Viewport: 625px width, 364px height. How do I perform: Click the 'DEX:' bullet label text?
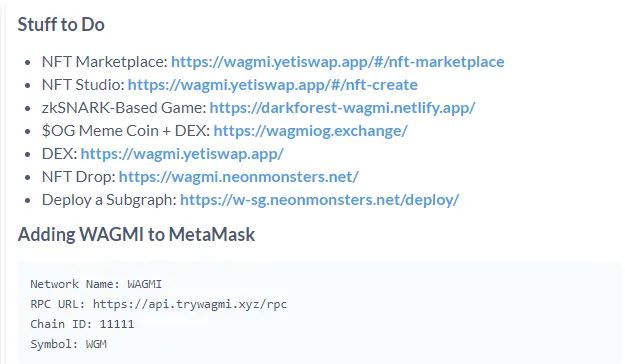coord(60,154)
